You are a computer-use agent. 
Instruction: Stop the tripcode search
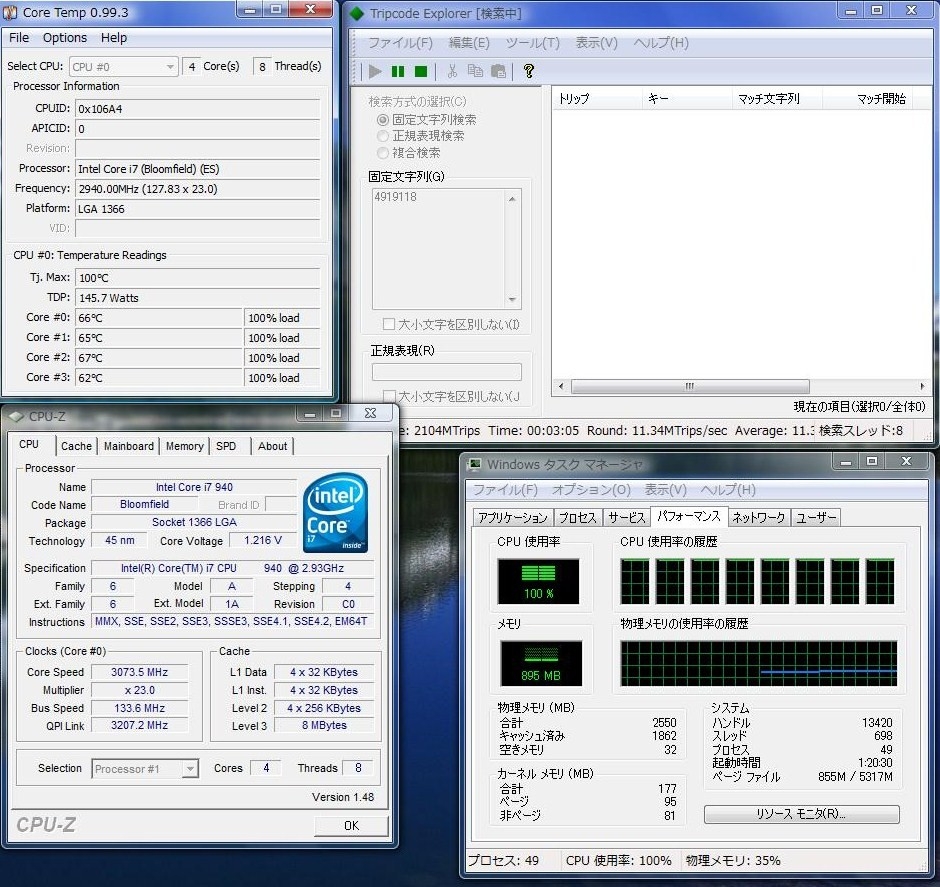tap(421, 71)
